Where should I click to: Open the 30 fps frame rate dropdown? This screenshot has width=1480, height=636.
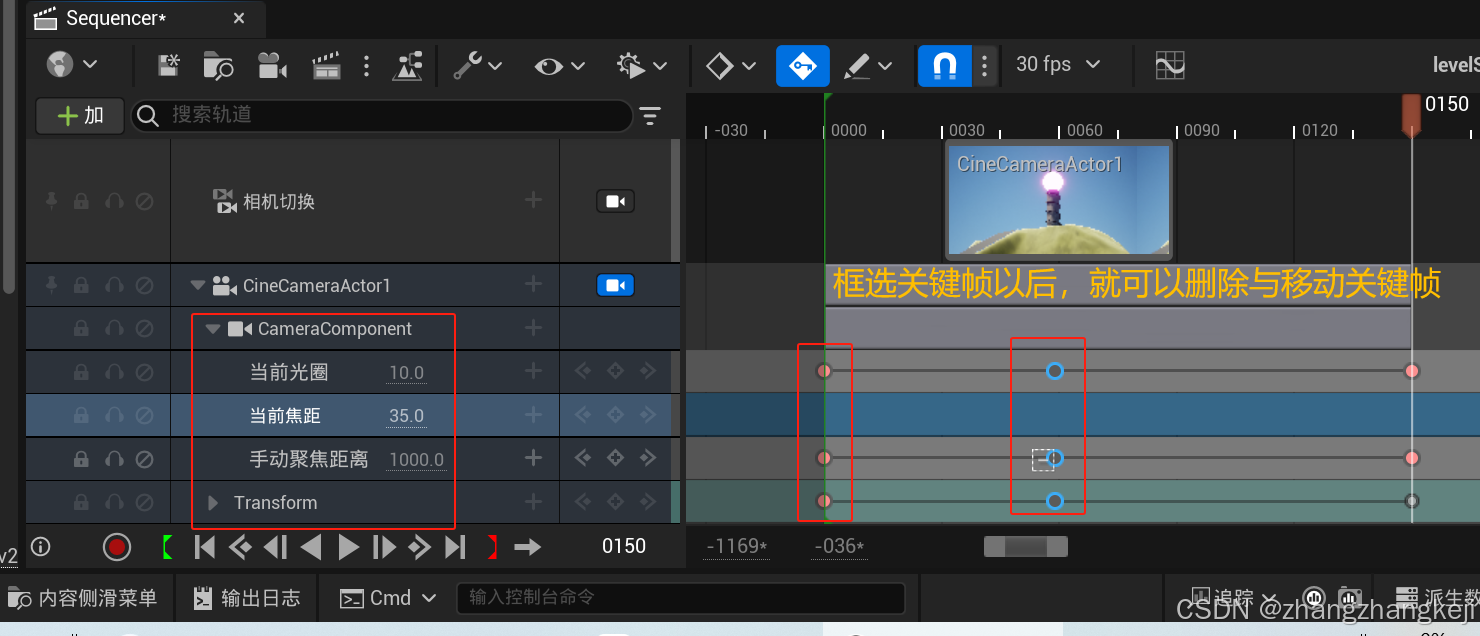pos(1057,64)
